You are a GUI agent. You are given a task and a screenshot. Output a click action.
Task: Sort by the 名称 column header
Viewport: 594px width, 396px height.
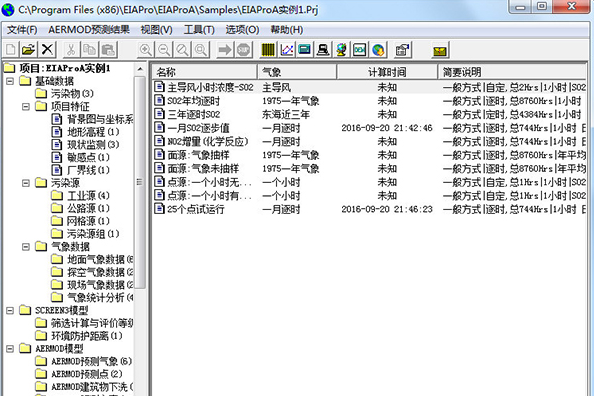click(x=205, y=72)
